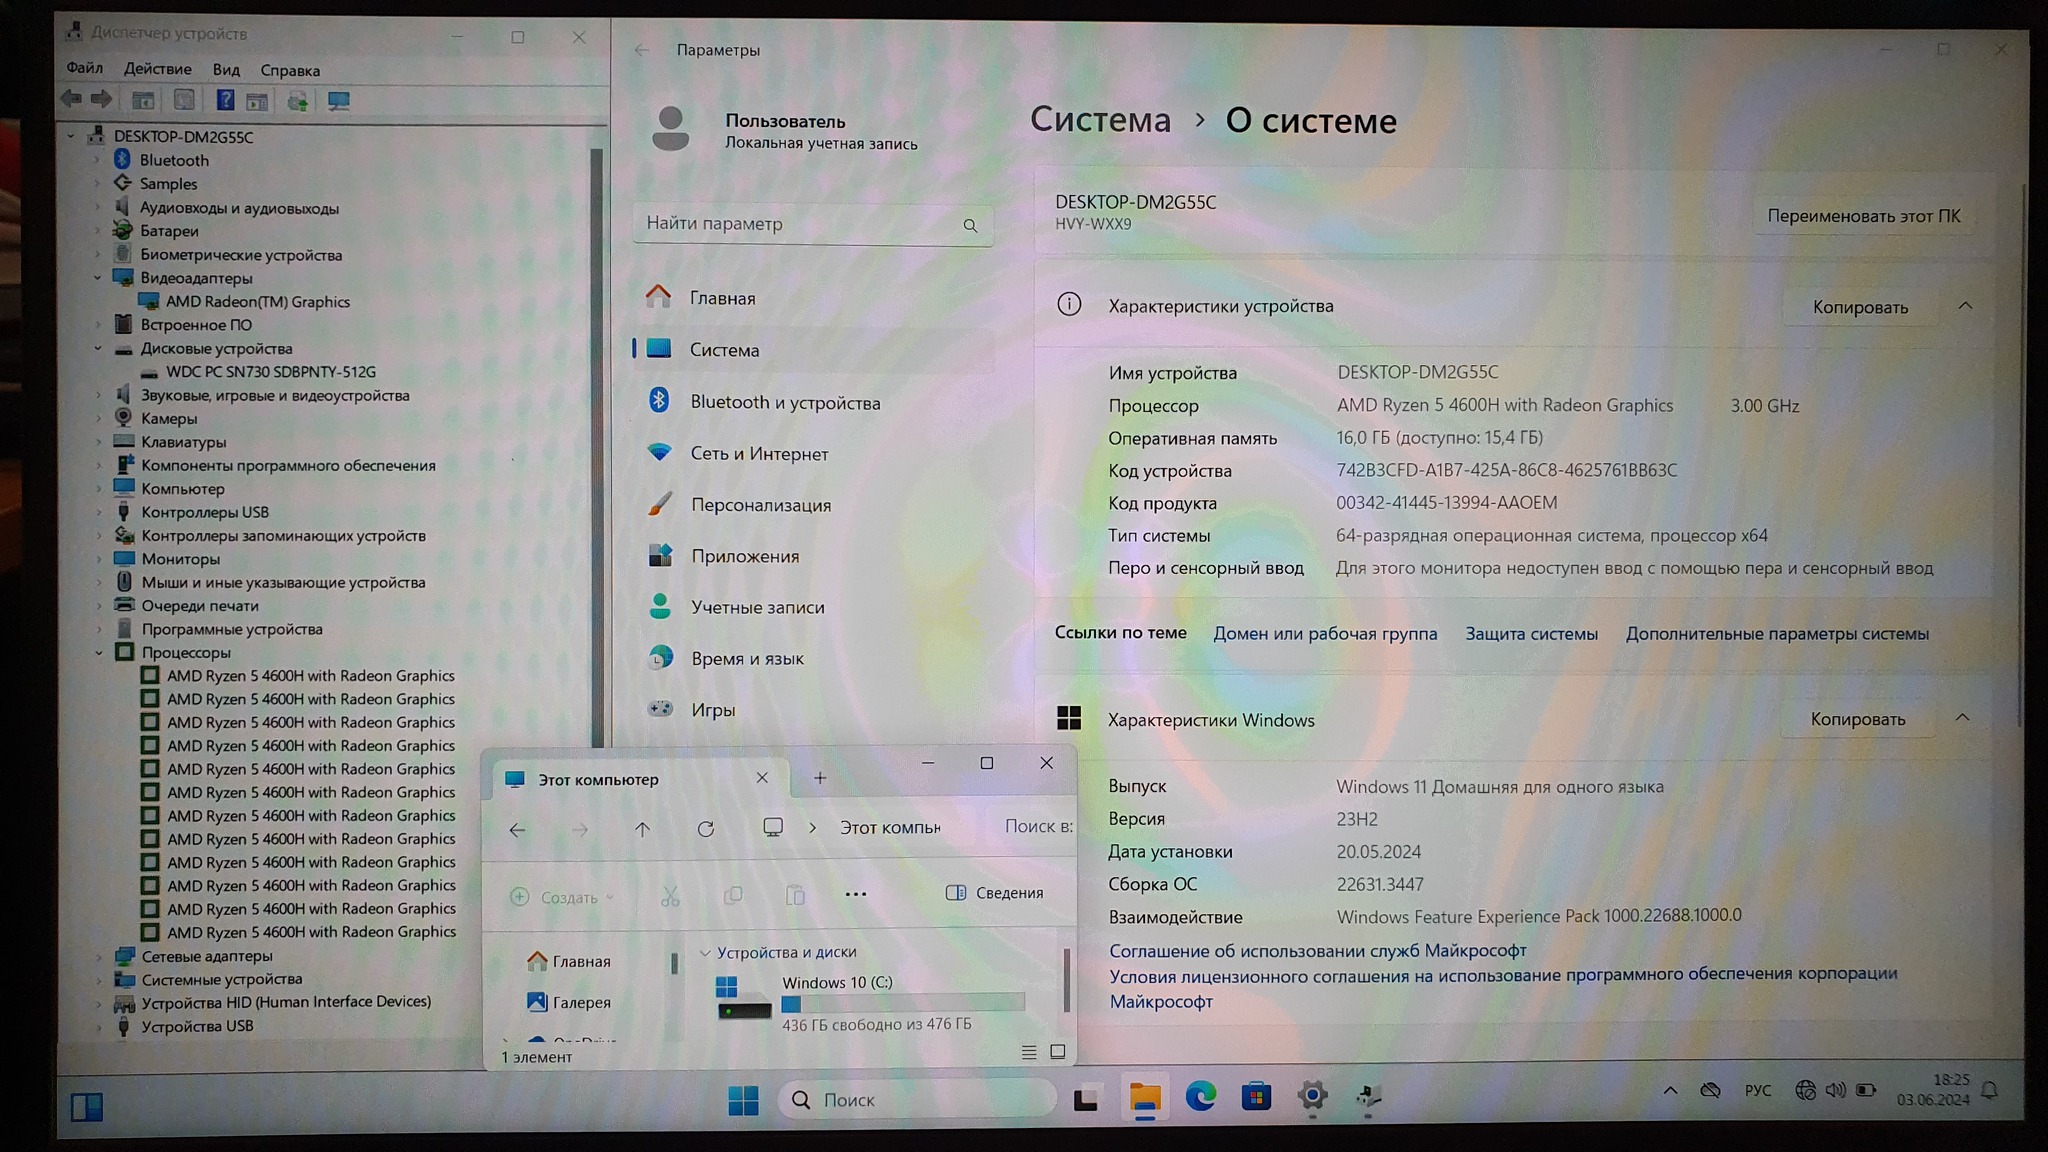Click the Device Manager help toolbar icon
Screen dimensions: 2048x1152
(x=225, y=100)
